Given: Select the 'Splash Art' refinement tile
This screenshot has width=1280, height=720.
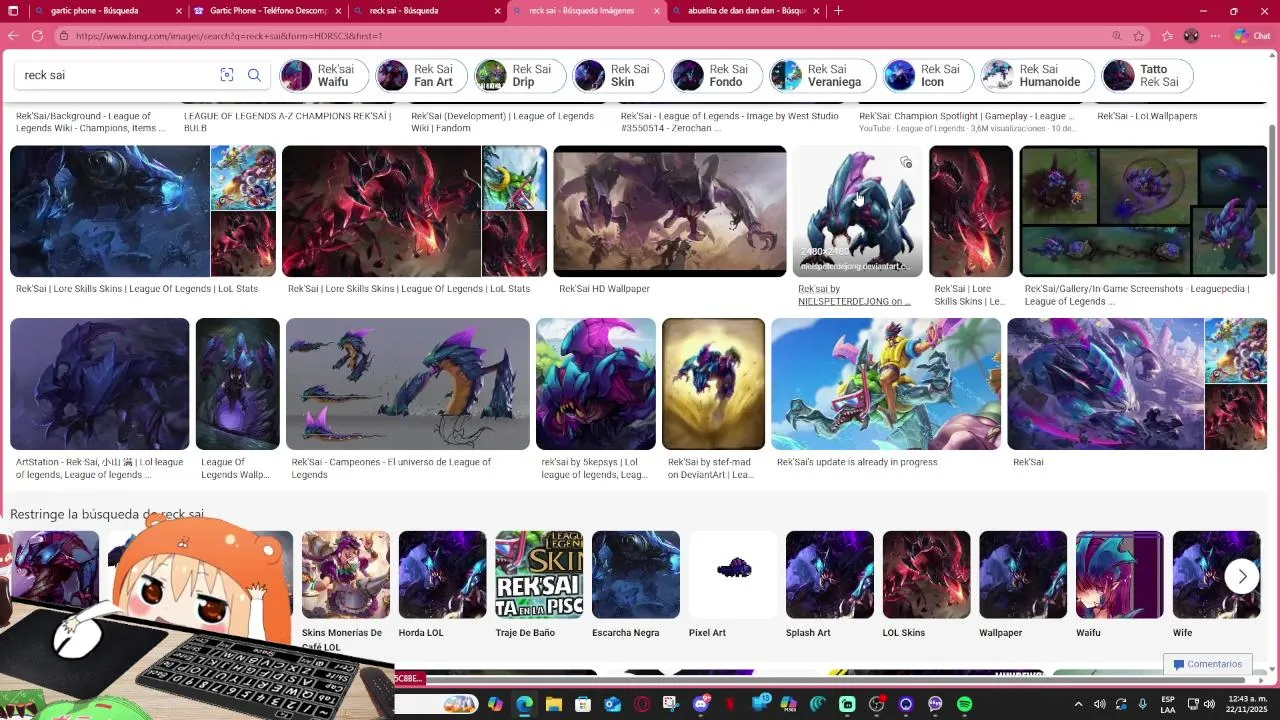Looking at the screenshot, I should (x=830, y=585).
